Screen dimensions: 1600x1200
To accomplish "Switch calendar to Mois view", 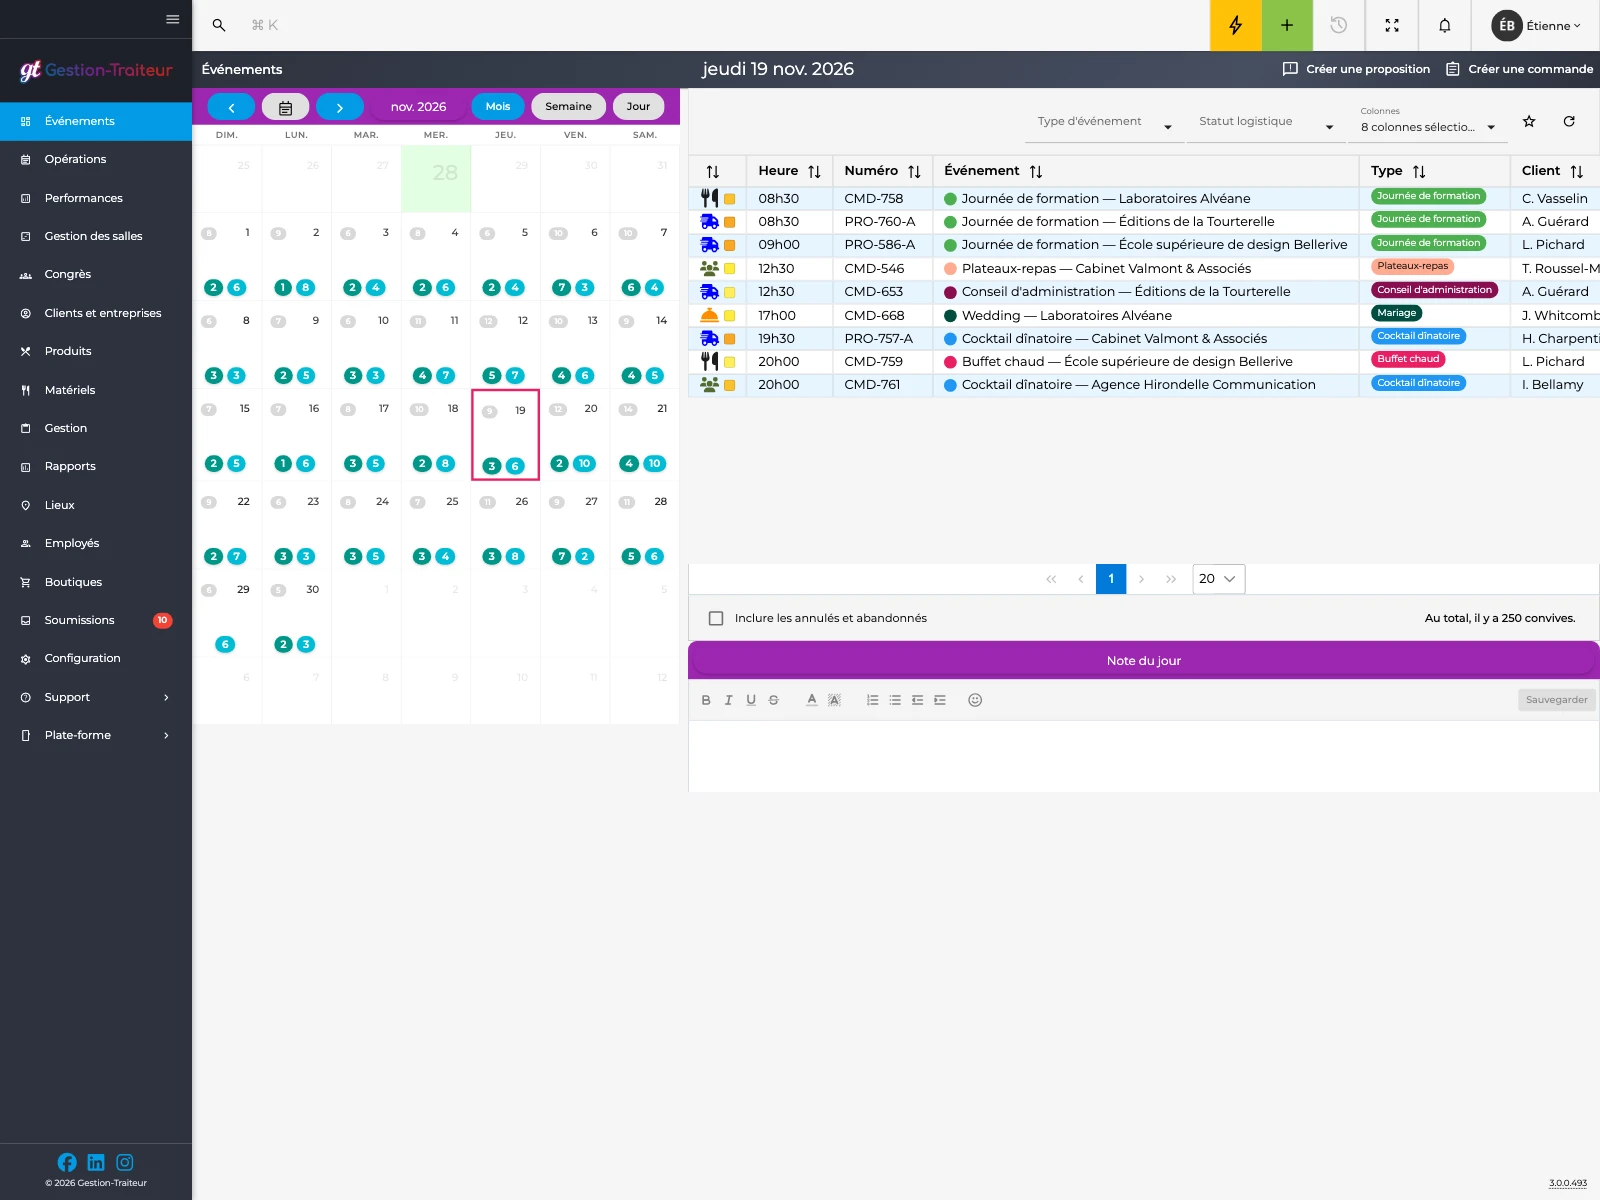I will tap(498, 106).
